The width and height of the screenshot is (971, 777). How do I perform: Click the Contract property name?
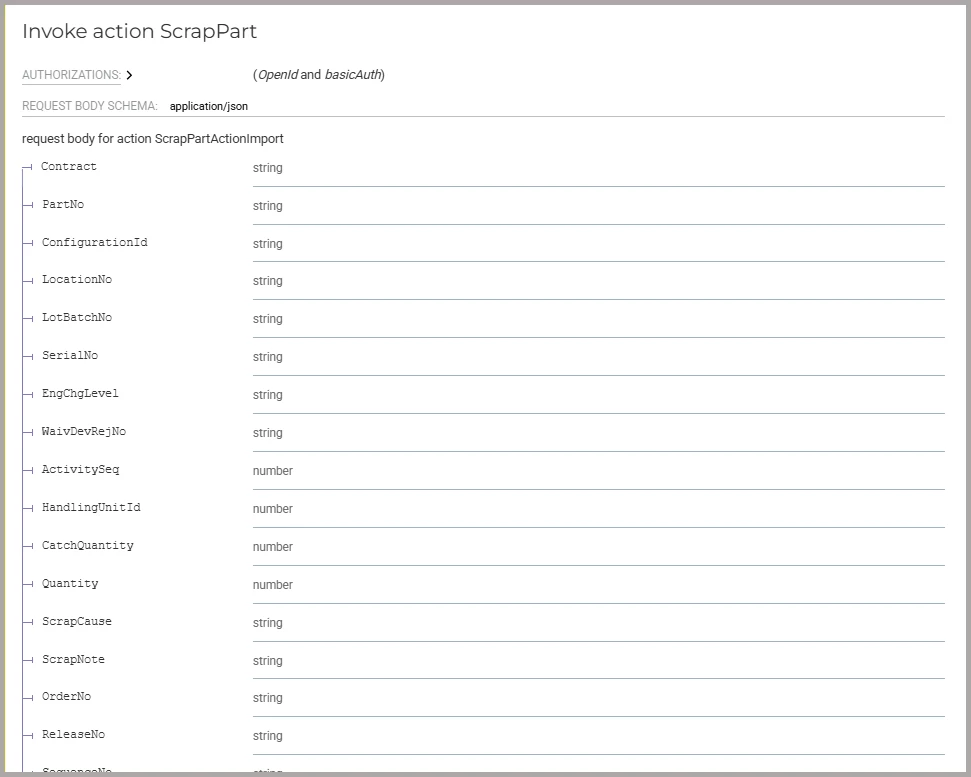(69, 167)
